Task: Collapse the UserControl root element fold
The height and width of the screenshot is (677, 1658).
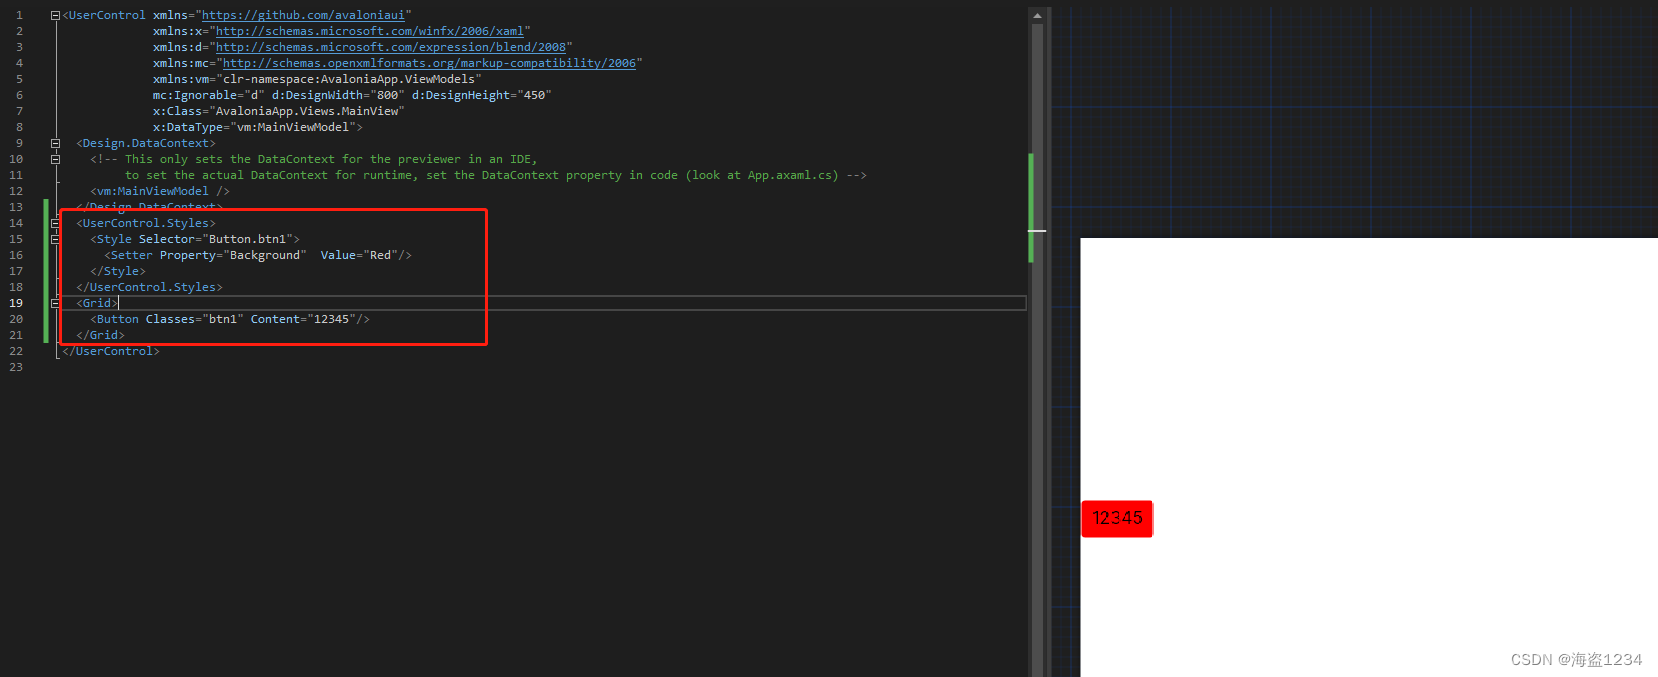Action: (x=55, y=15)
